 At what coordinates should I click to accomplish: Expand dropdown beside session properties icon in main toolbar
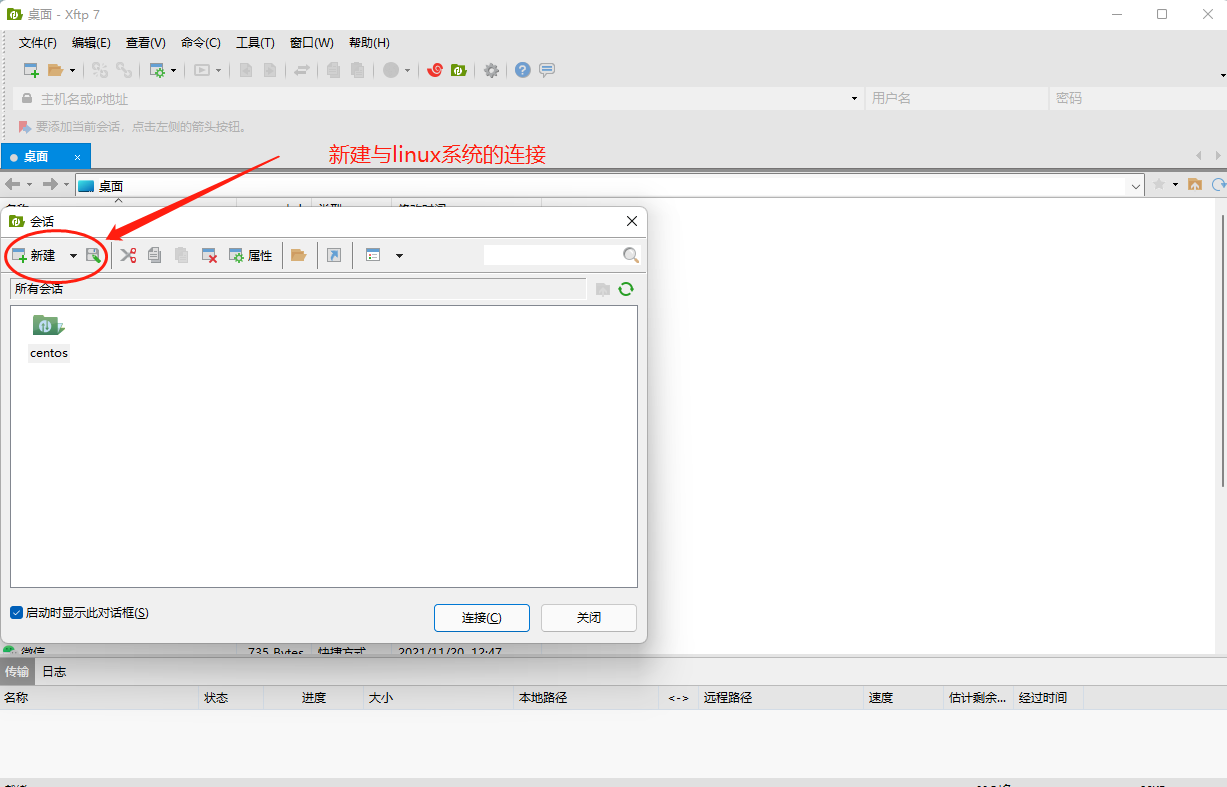click(173, 70)
